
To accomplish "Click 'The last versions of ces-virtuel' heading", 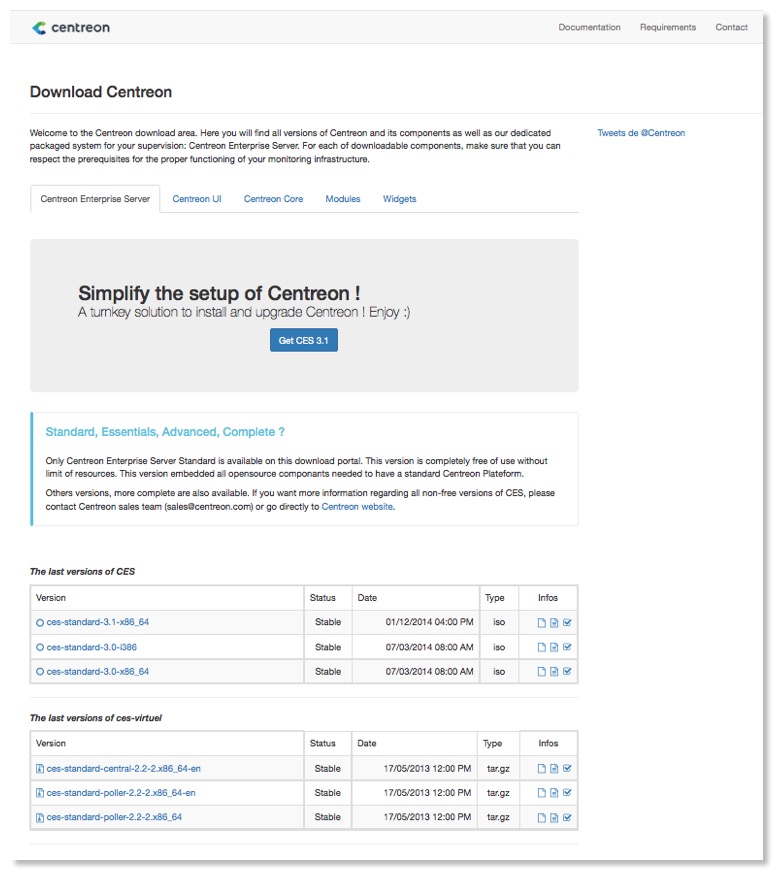I will tap(95, 719).
